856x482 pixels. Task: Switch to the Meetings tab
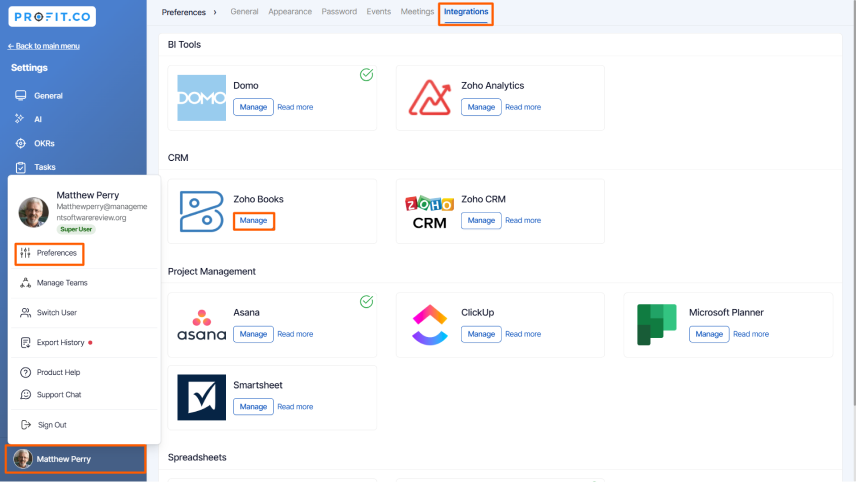(417, 11)
